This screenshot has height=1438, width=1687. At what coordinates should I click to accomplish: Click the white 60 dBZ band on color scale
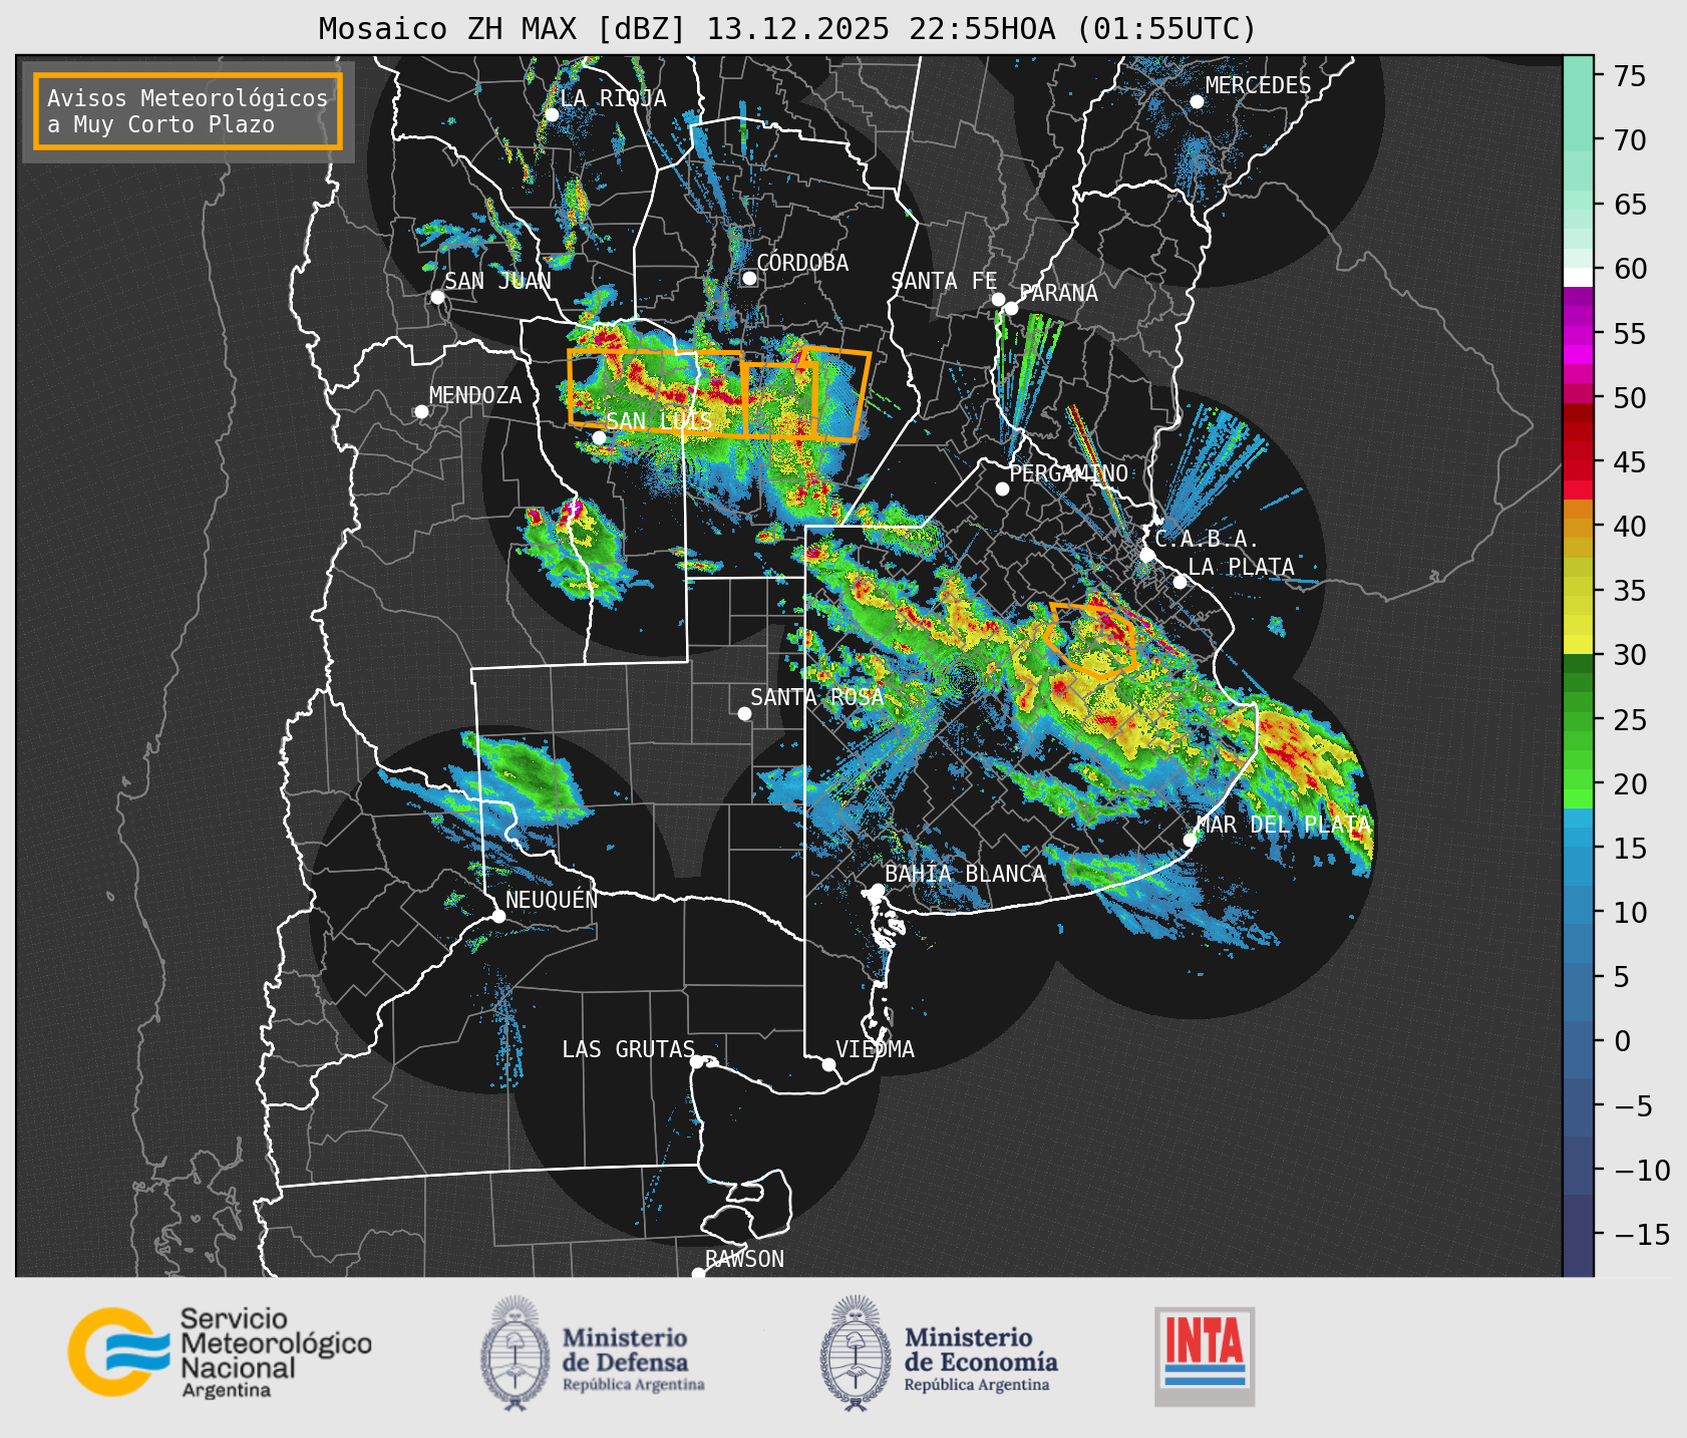coord(1577,276)
